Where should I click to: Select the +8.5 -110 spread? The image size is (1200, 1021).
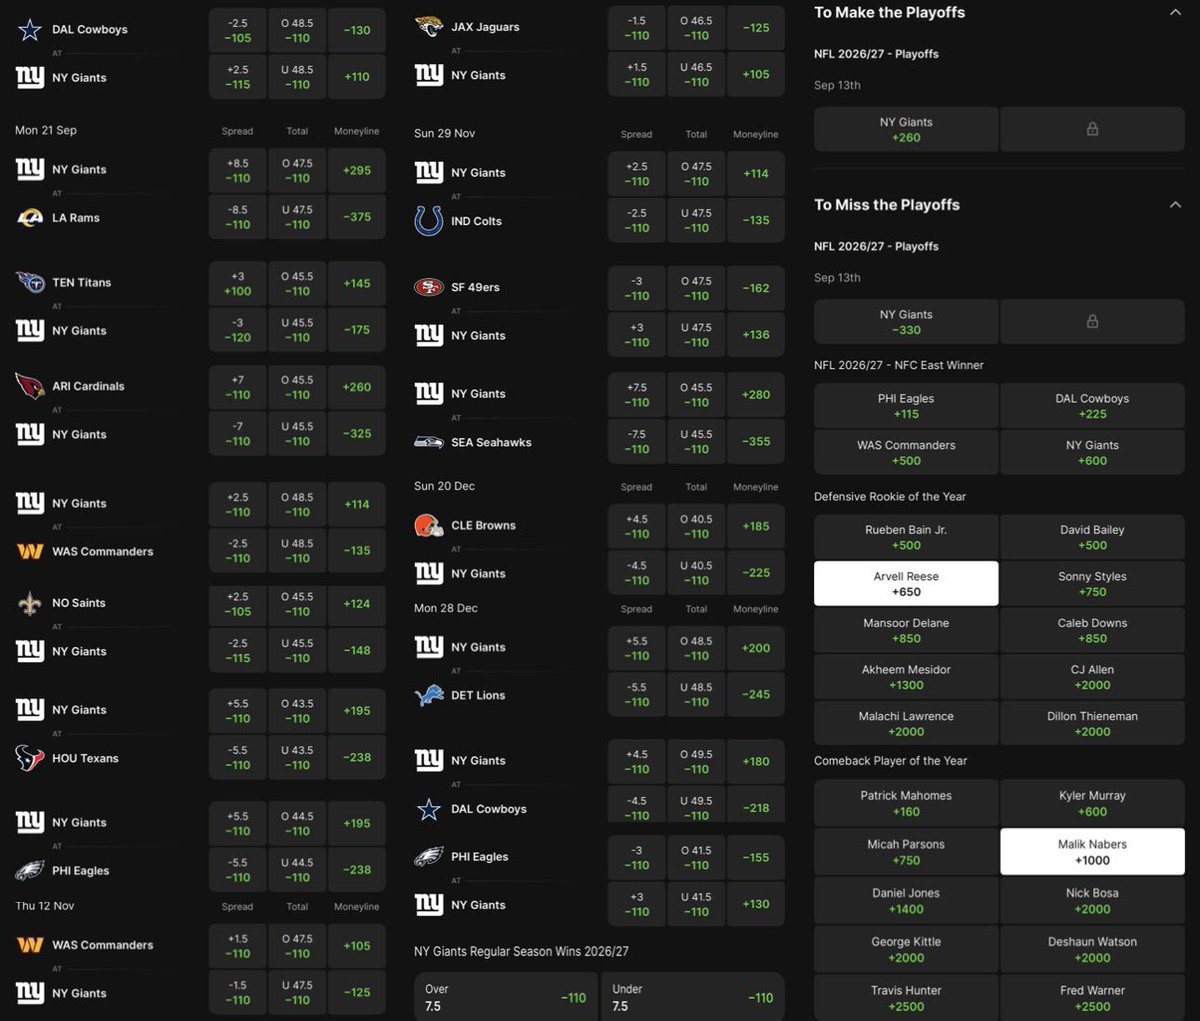click(x=238, y=170)
